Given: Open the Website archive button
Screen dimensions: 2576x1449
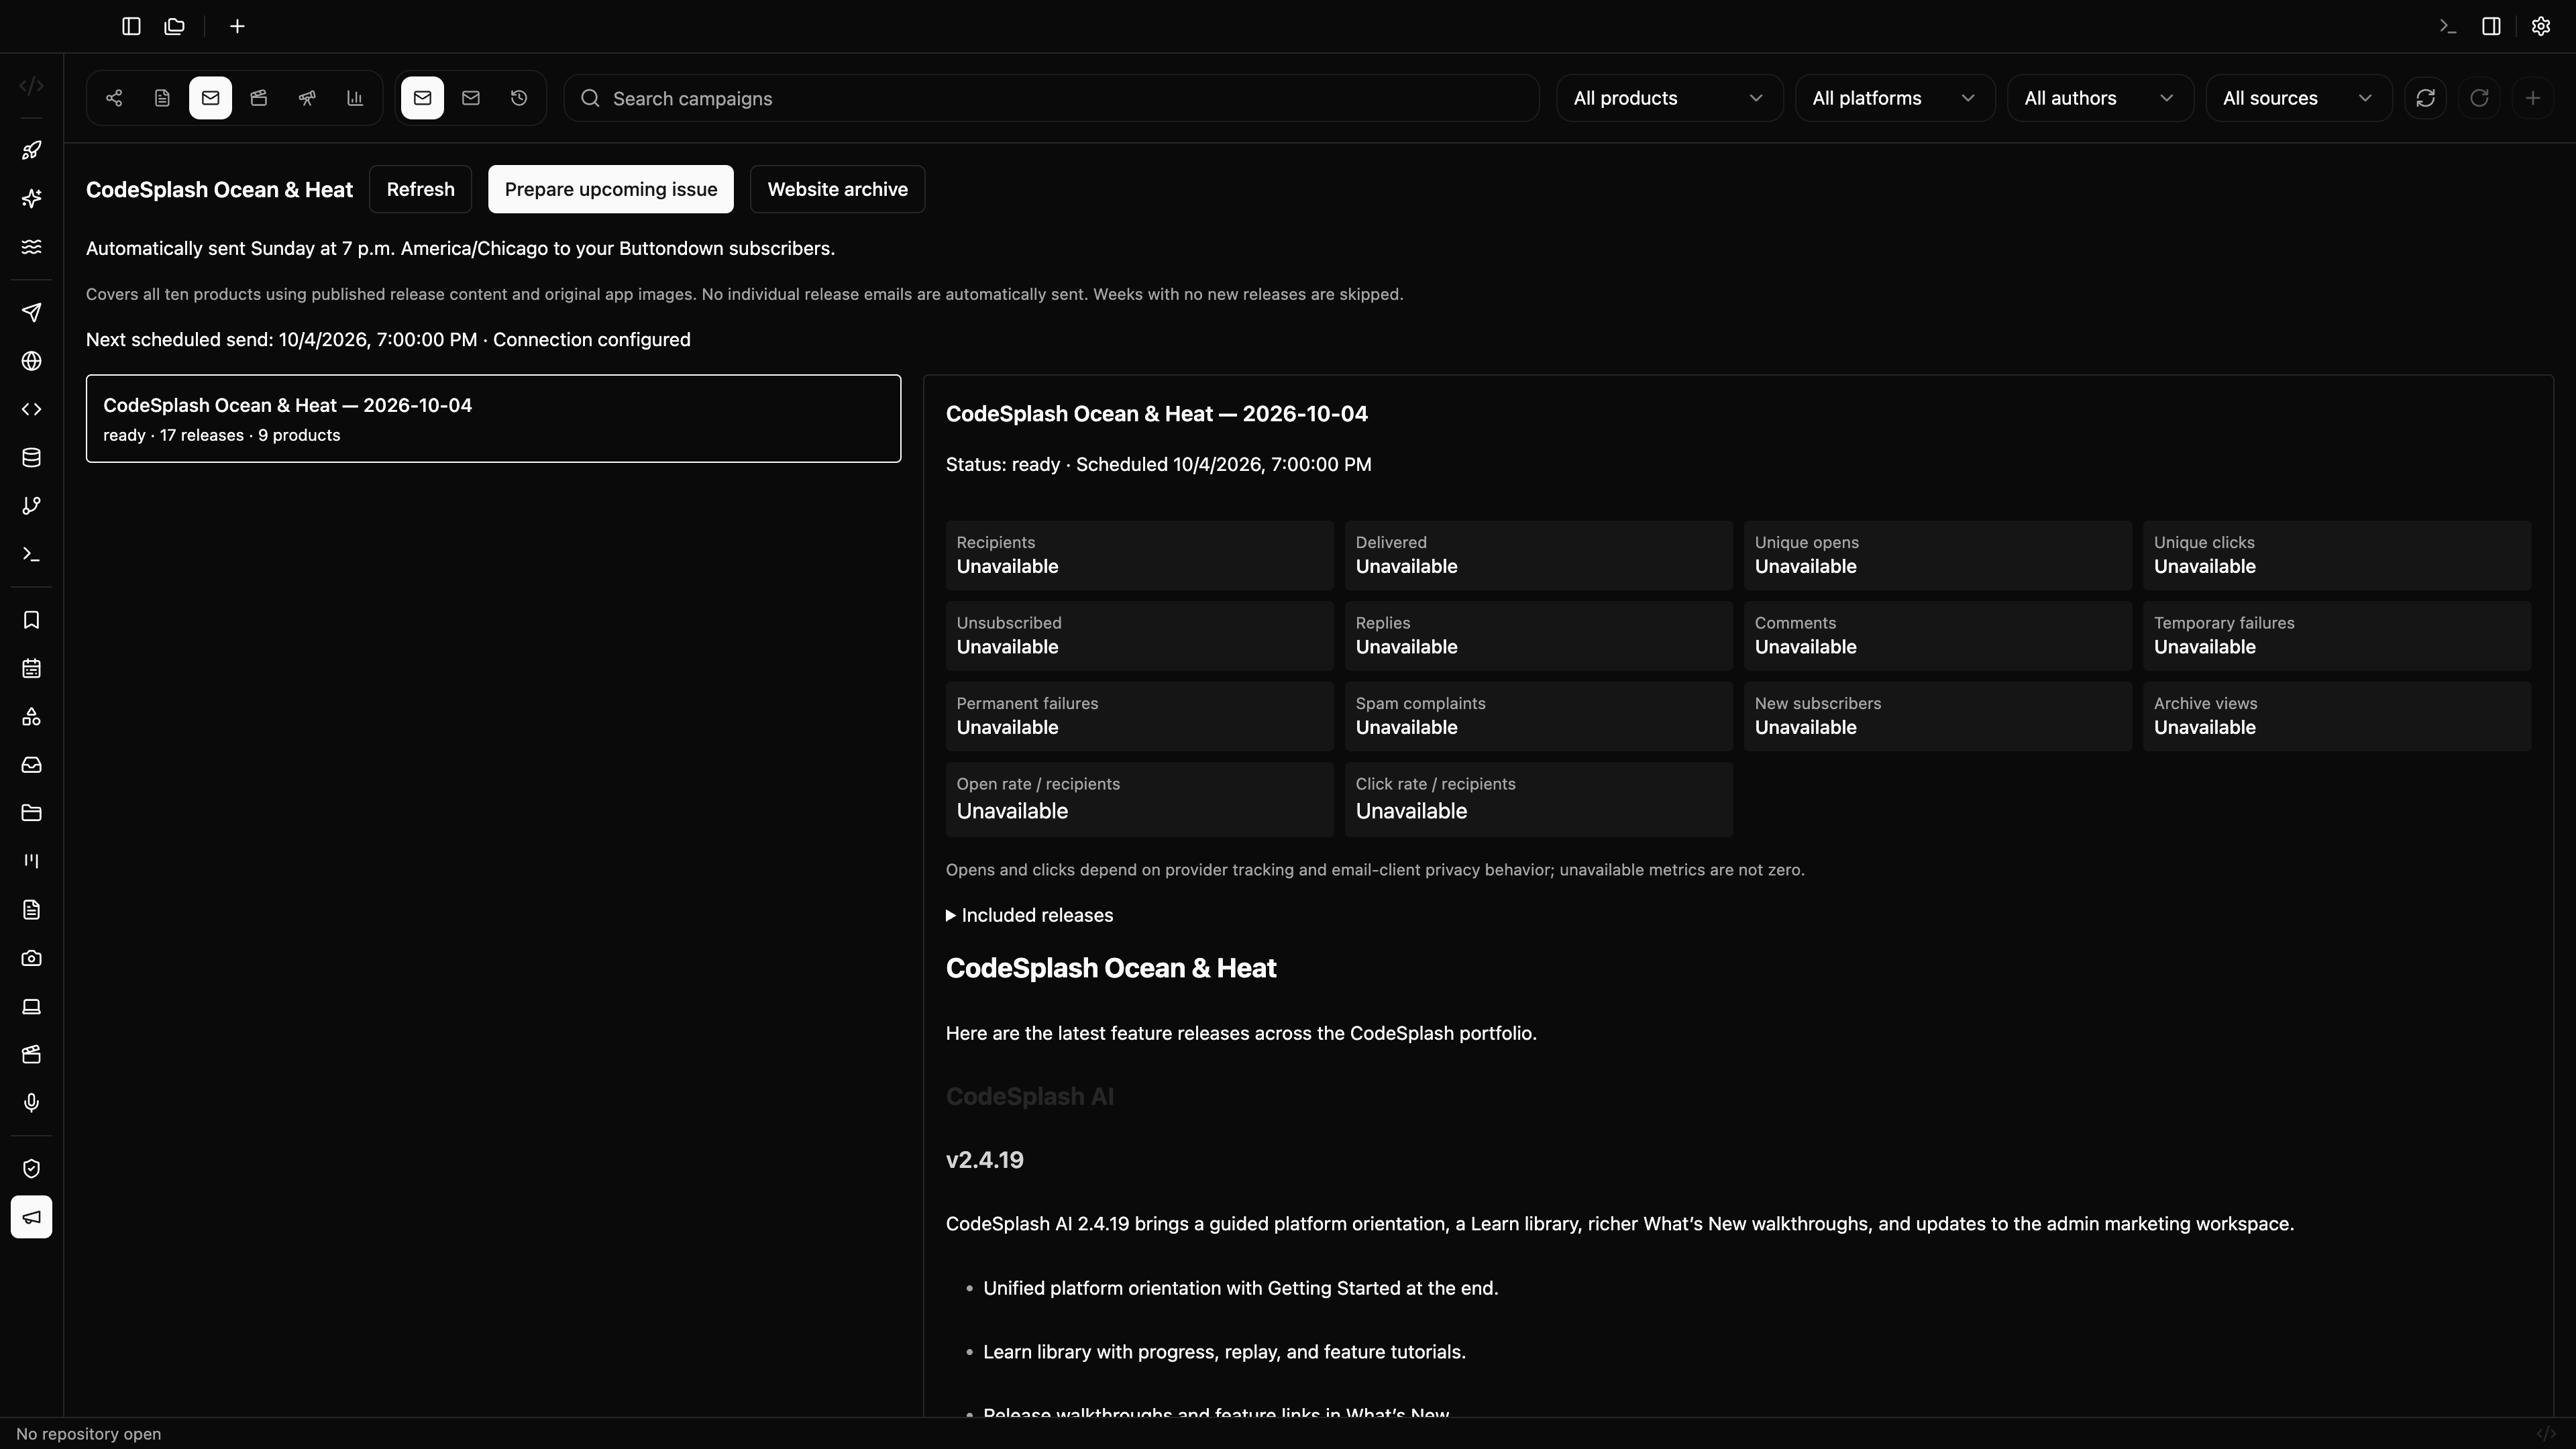Looking at the screenshot, I should point(837,189).
